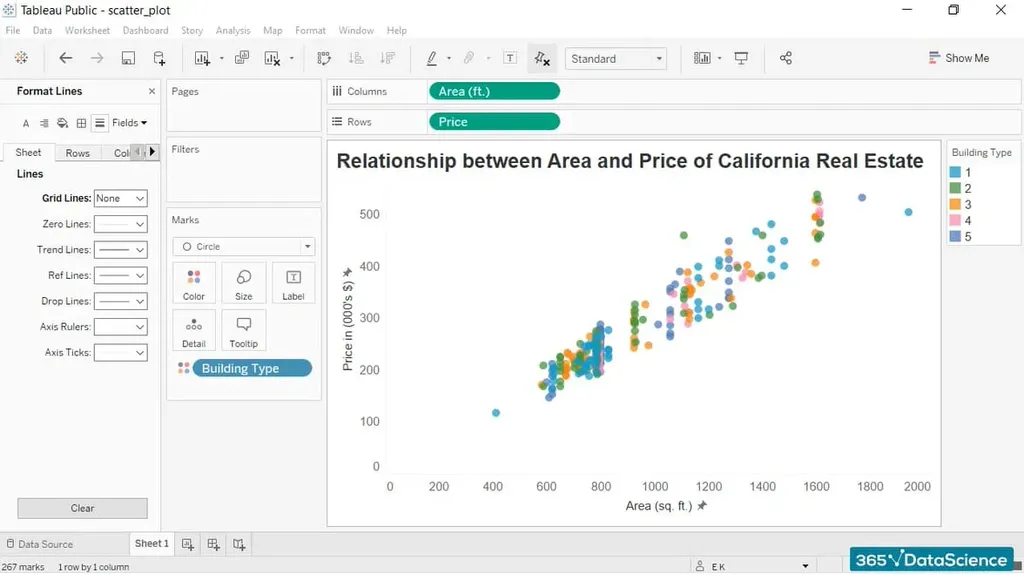
Task: Add a new worksheet icon
Action: pyautogui.click(x=188, y=544)
